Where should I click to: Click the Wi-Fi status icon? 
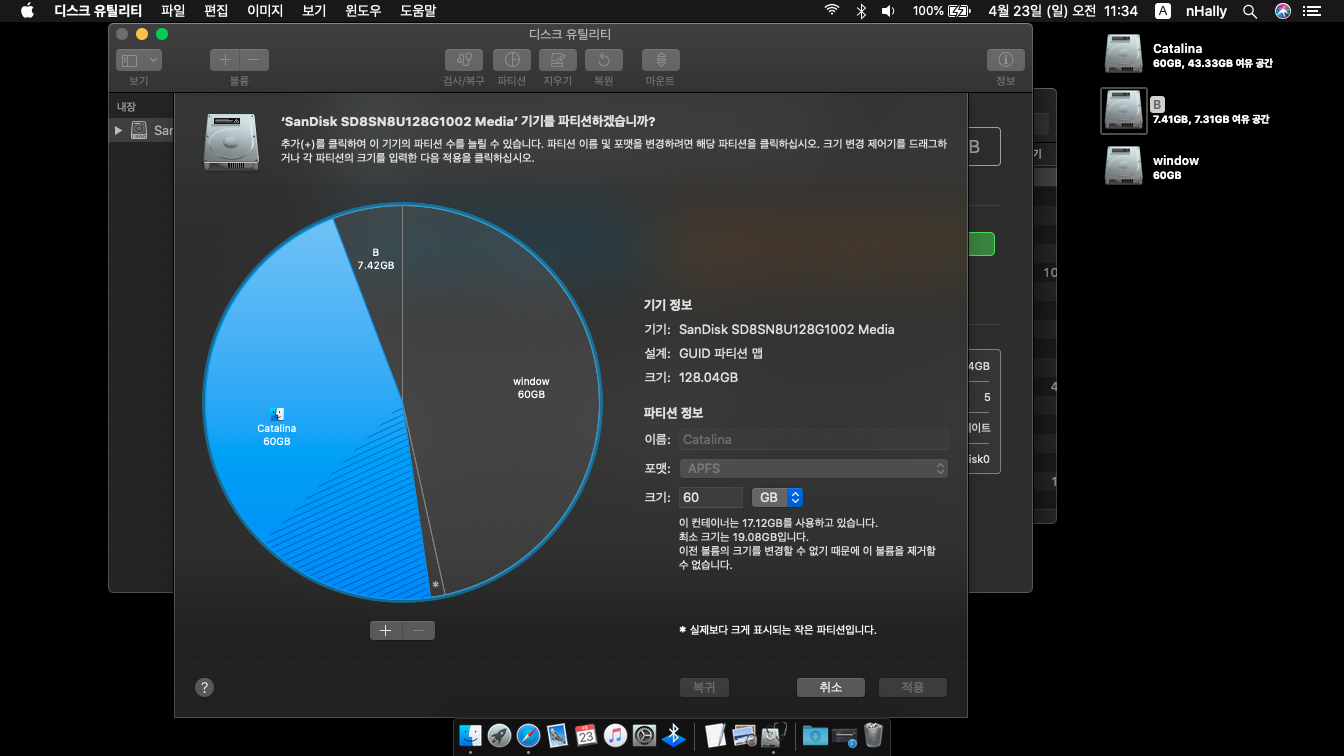click(831, 11)
